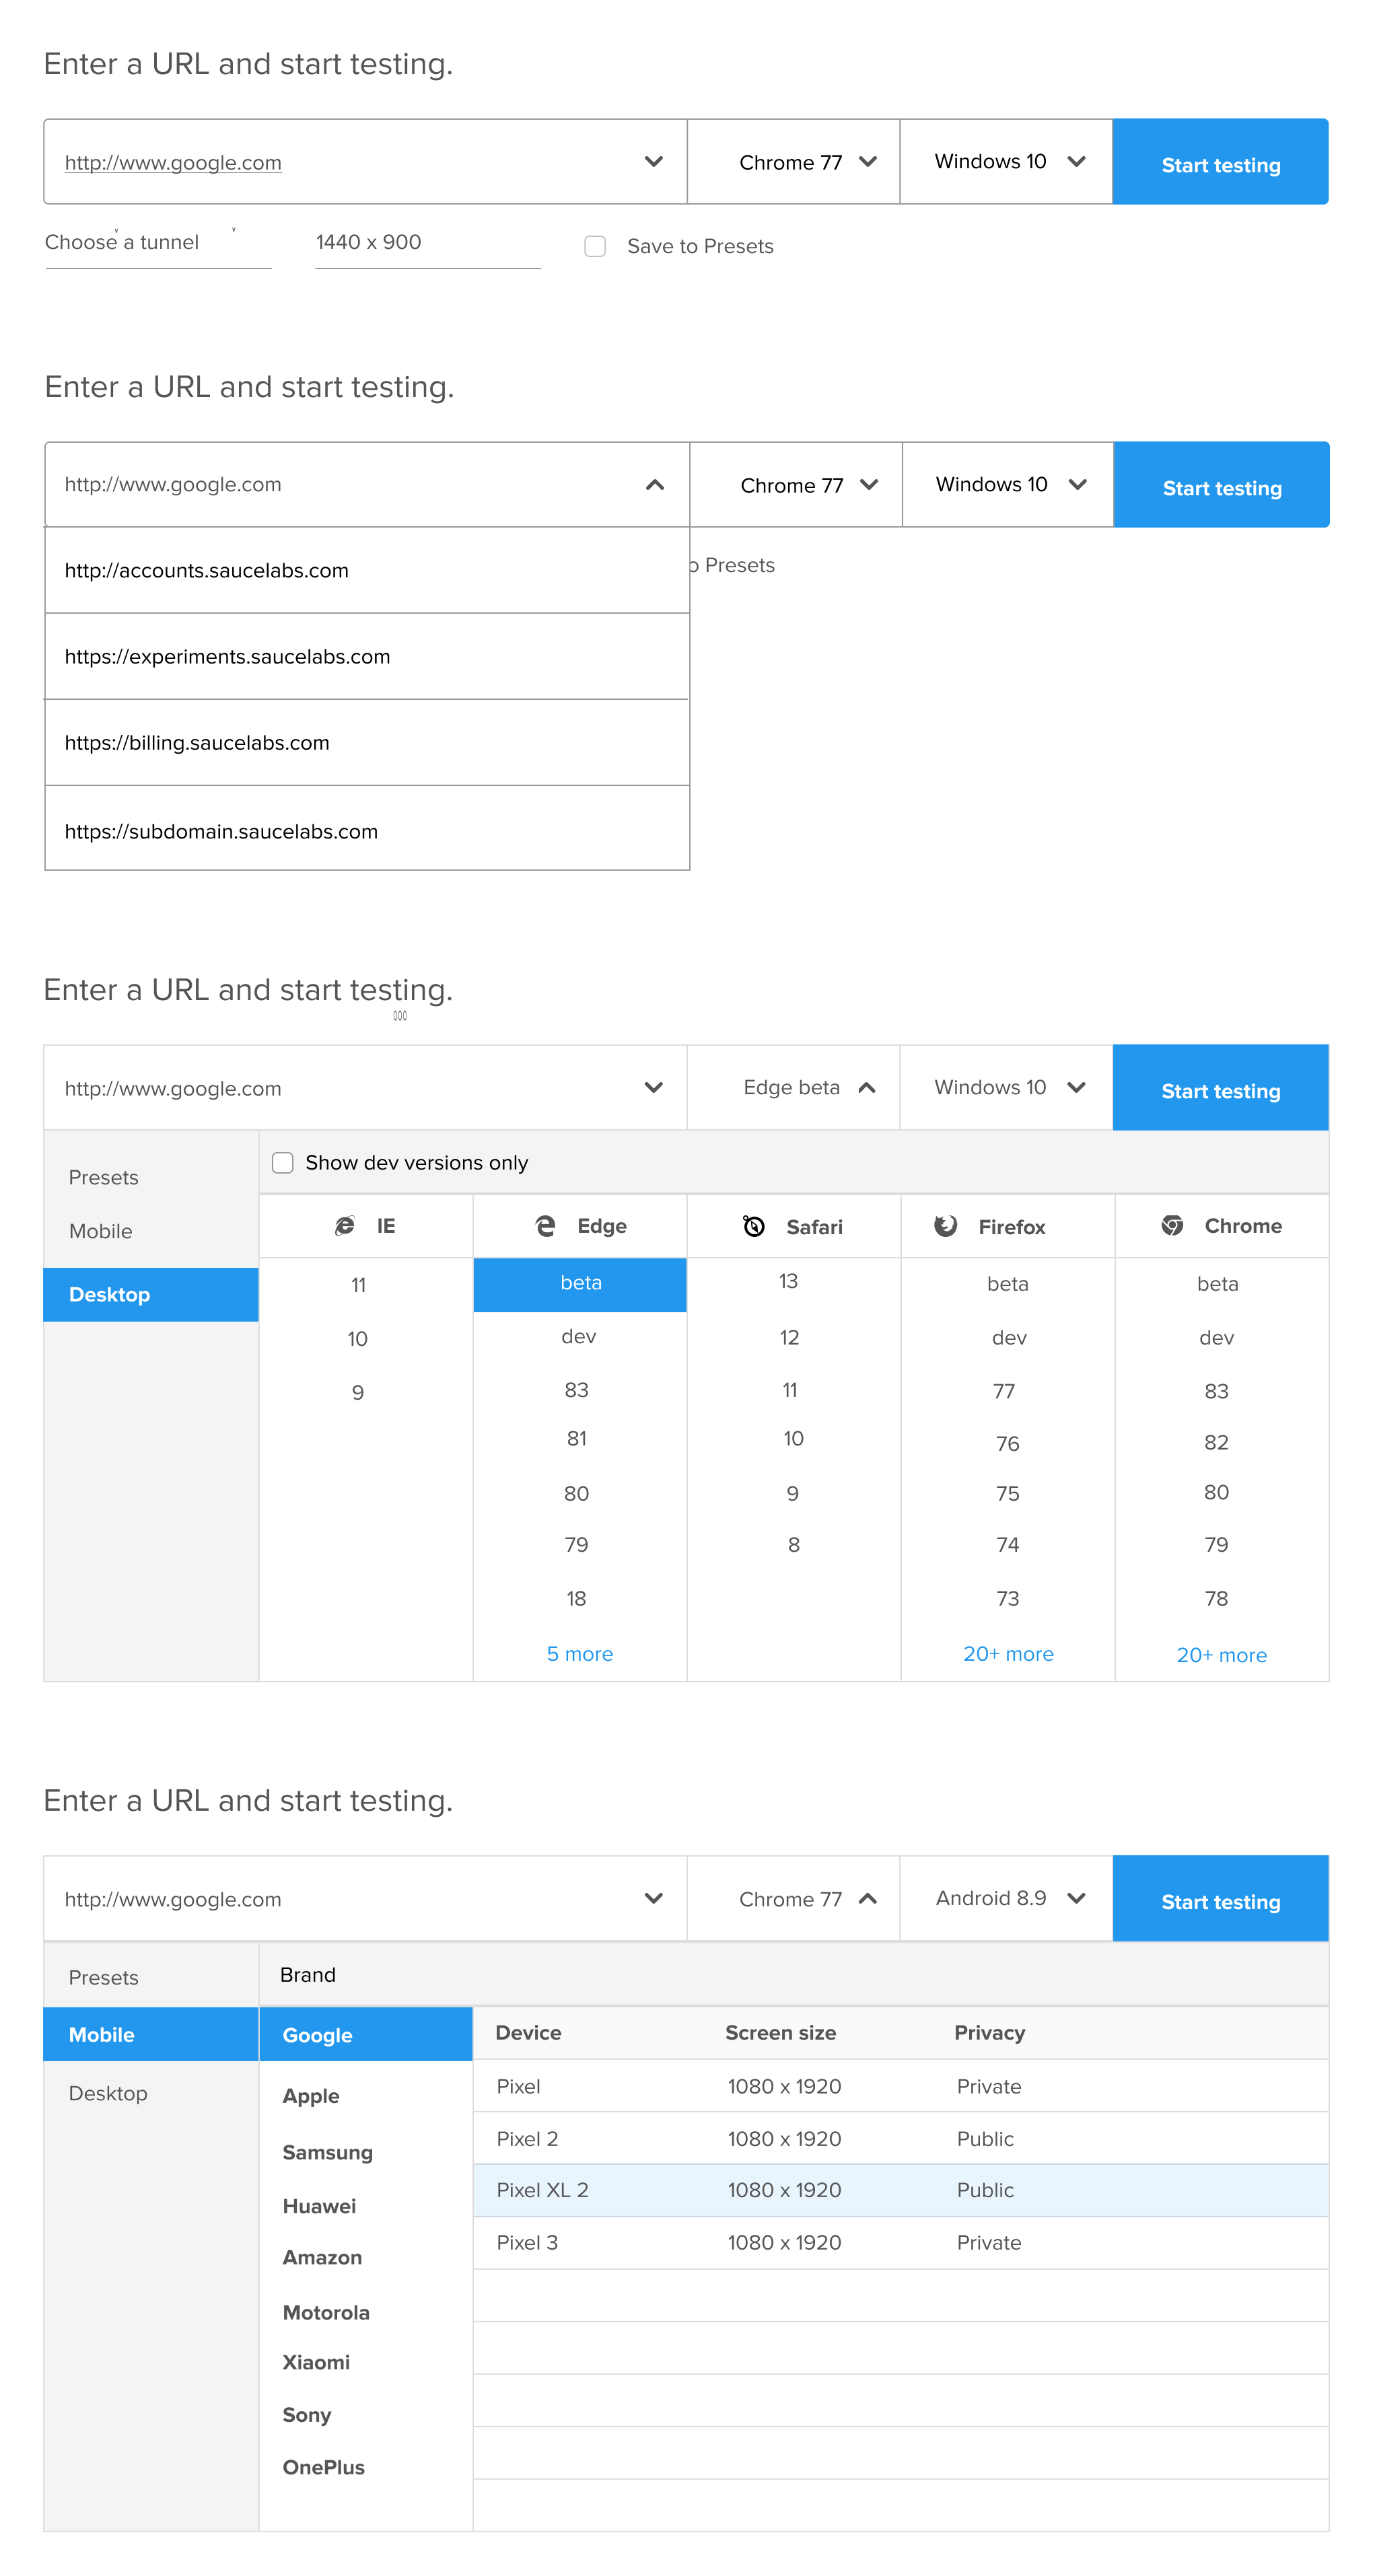Choose http://accounts.saucelabs.com suggestion
This screenshot has width=1373, height=2576.
point(367,570)
